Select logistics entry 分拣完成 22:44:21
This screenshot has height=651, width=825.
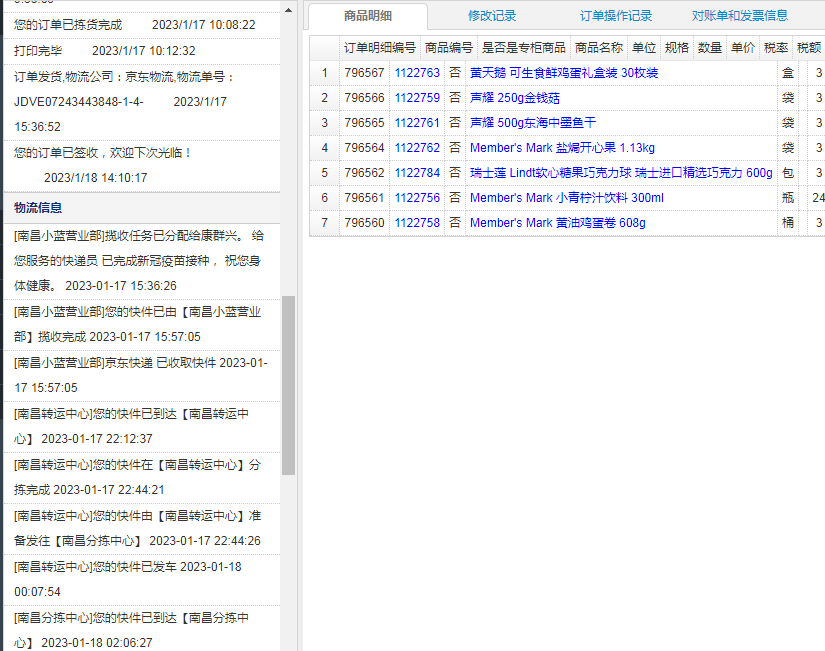point(142,477)
